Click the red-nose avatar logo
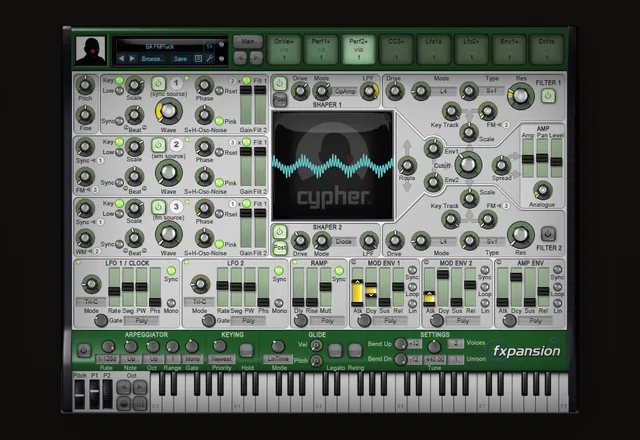Screen dimensions: 640x440 pos(91,50)
